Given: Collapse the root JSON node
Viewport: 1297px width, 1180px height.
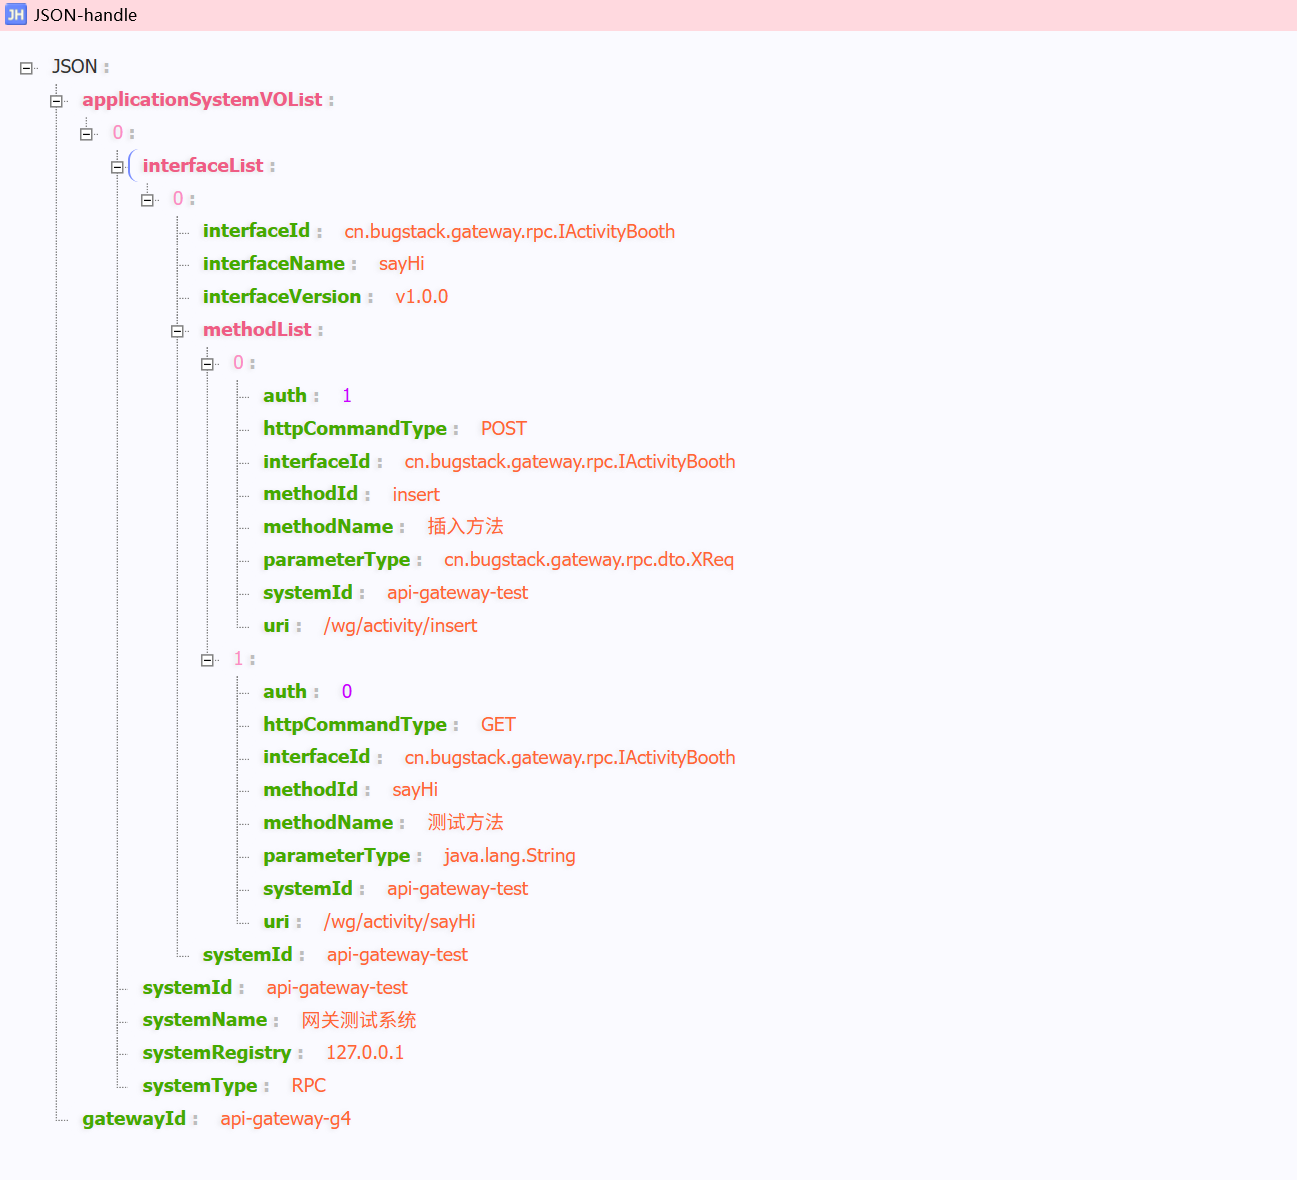Looking at the screenshot, I should pos(26,68).
